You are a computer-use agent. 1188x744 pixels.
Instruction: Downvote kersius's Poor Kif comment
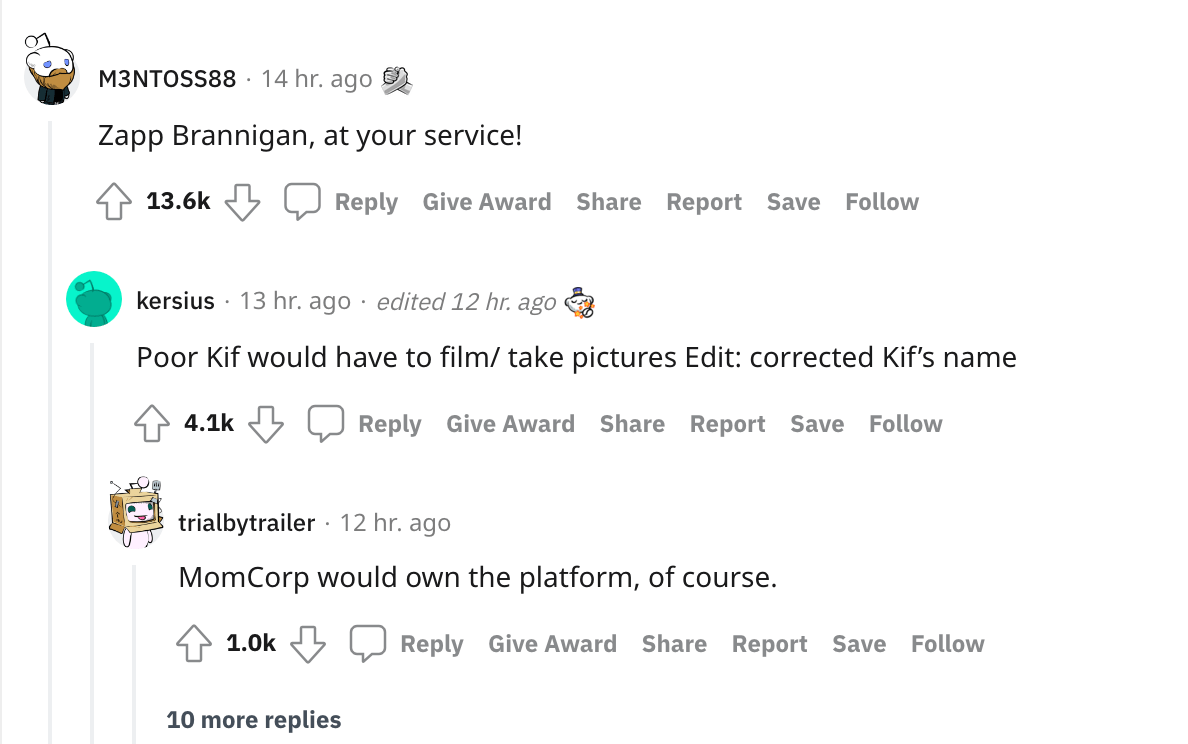tap(266, 424)
